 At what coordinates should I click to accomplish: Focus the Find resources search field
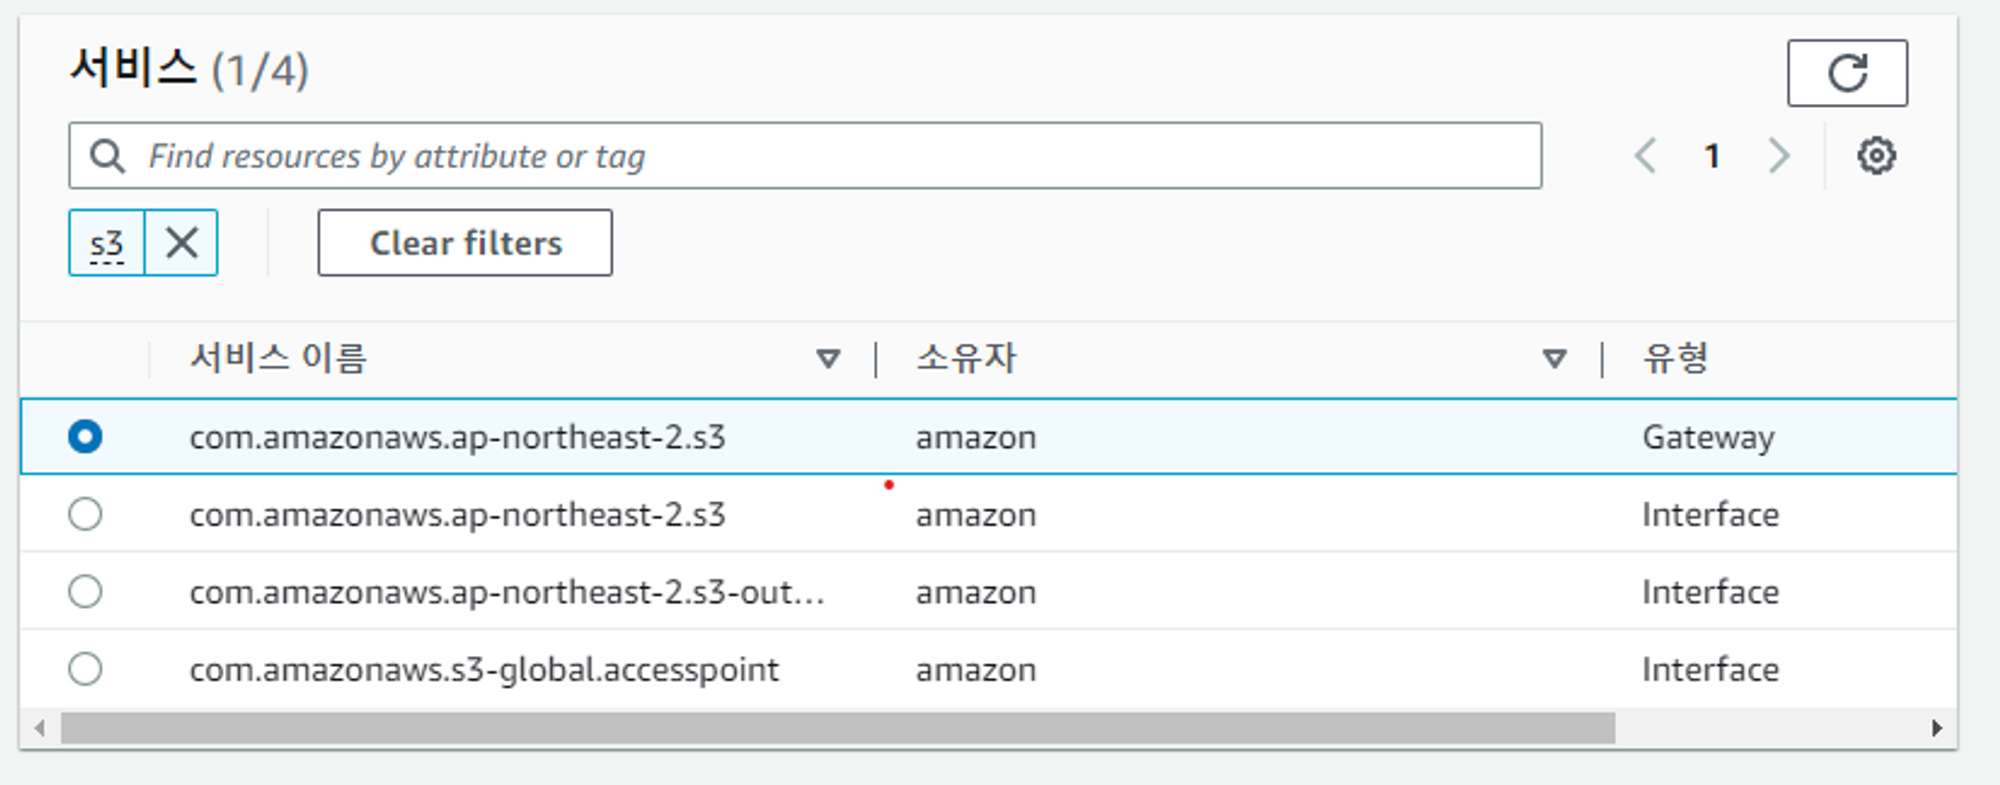805,156
